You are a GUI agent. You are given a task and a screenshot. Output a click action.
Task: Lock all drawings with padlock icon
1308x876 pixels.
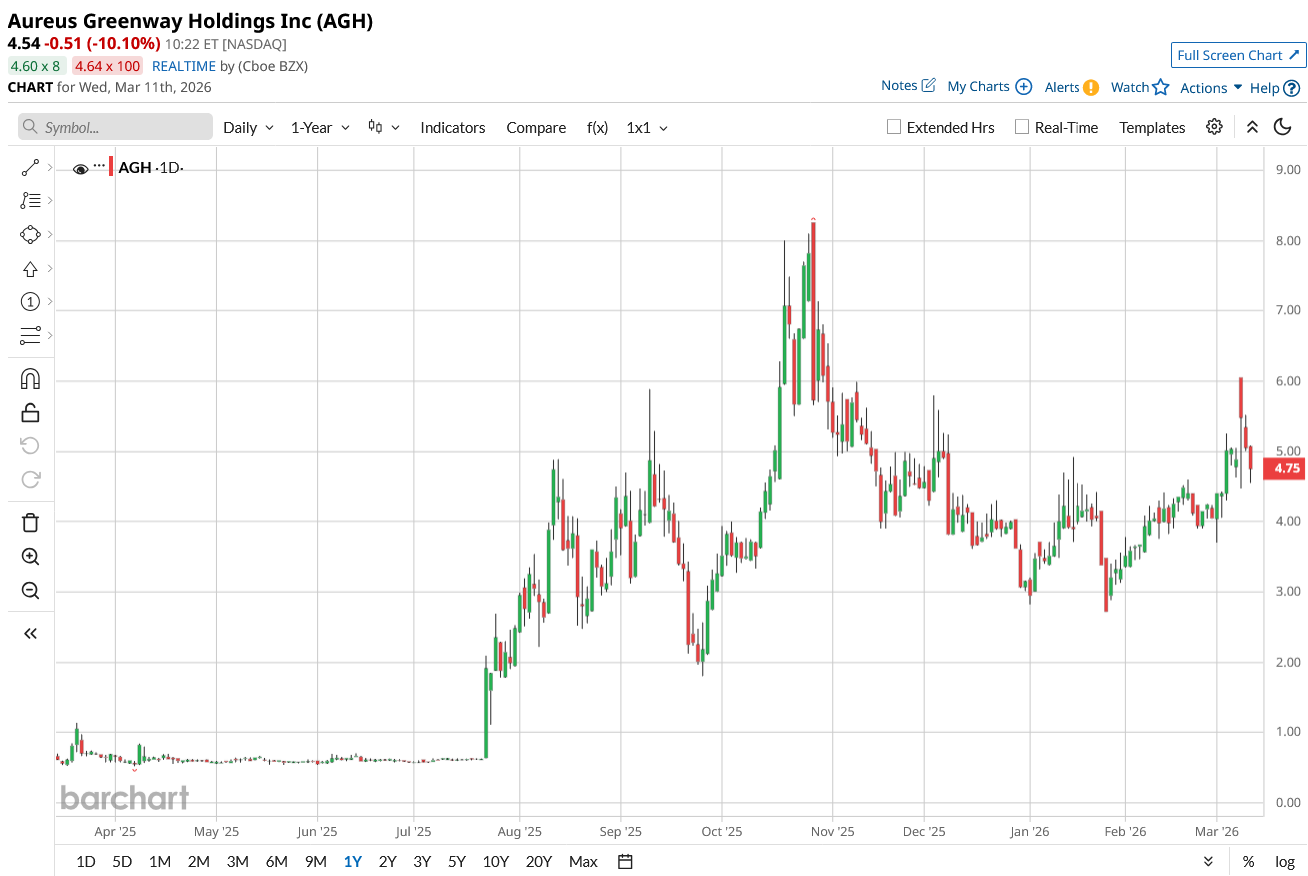click(30, 412)
